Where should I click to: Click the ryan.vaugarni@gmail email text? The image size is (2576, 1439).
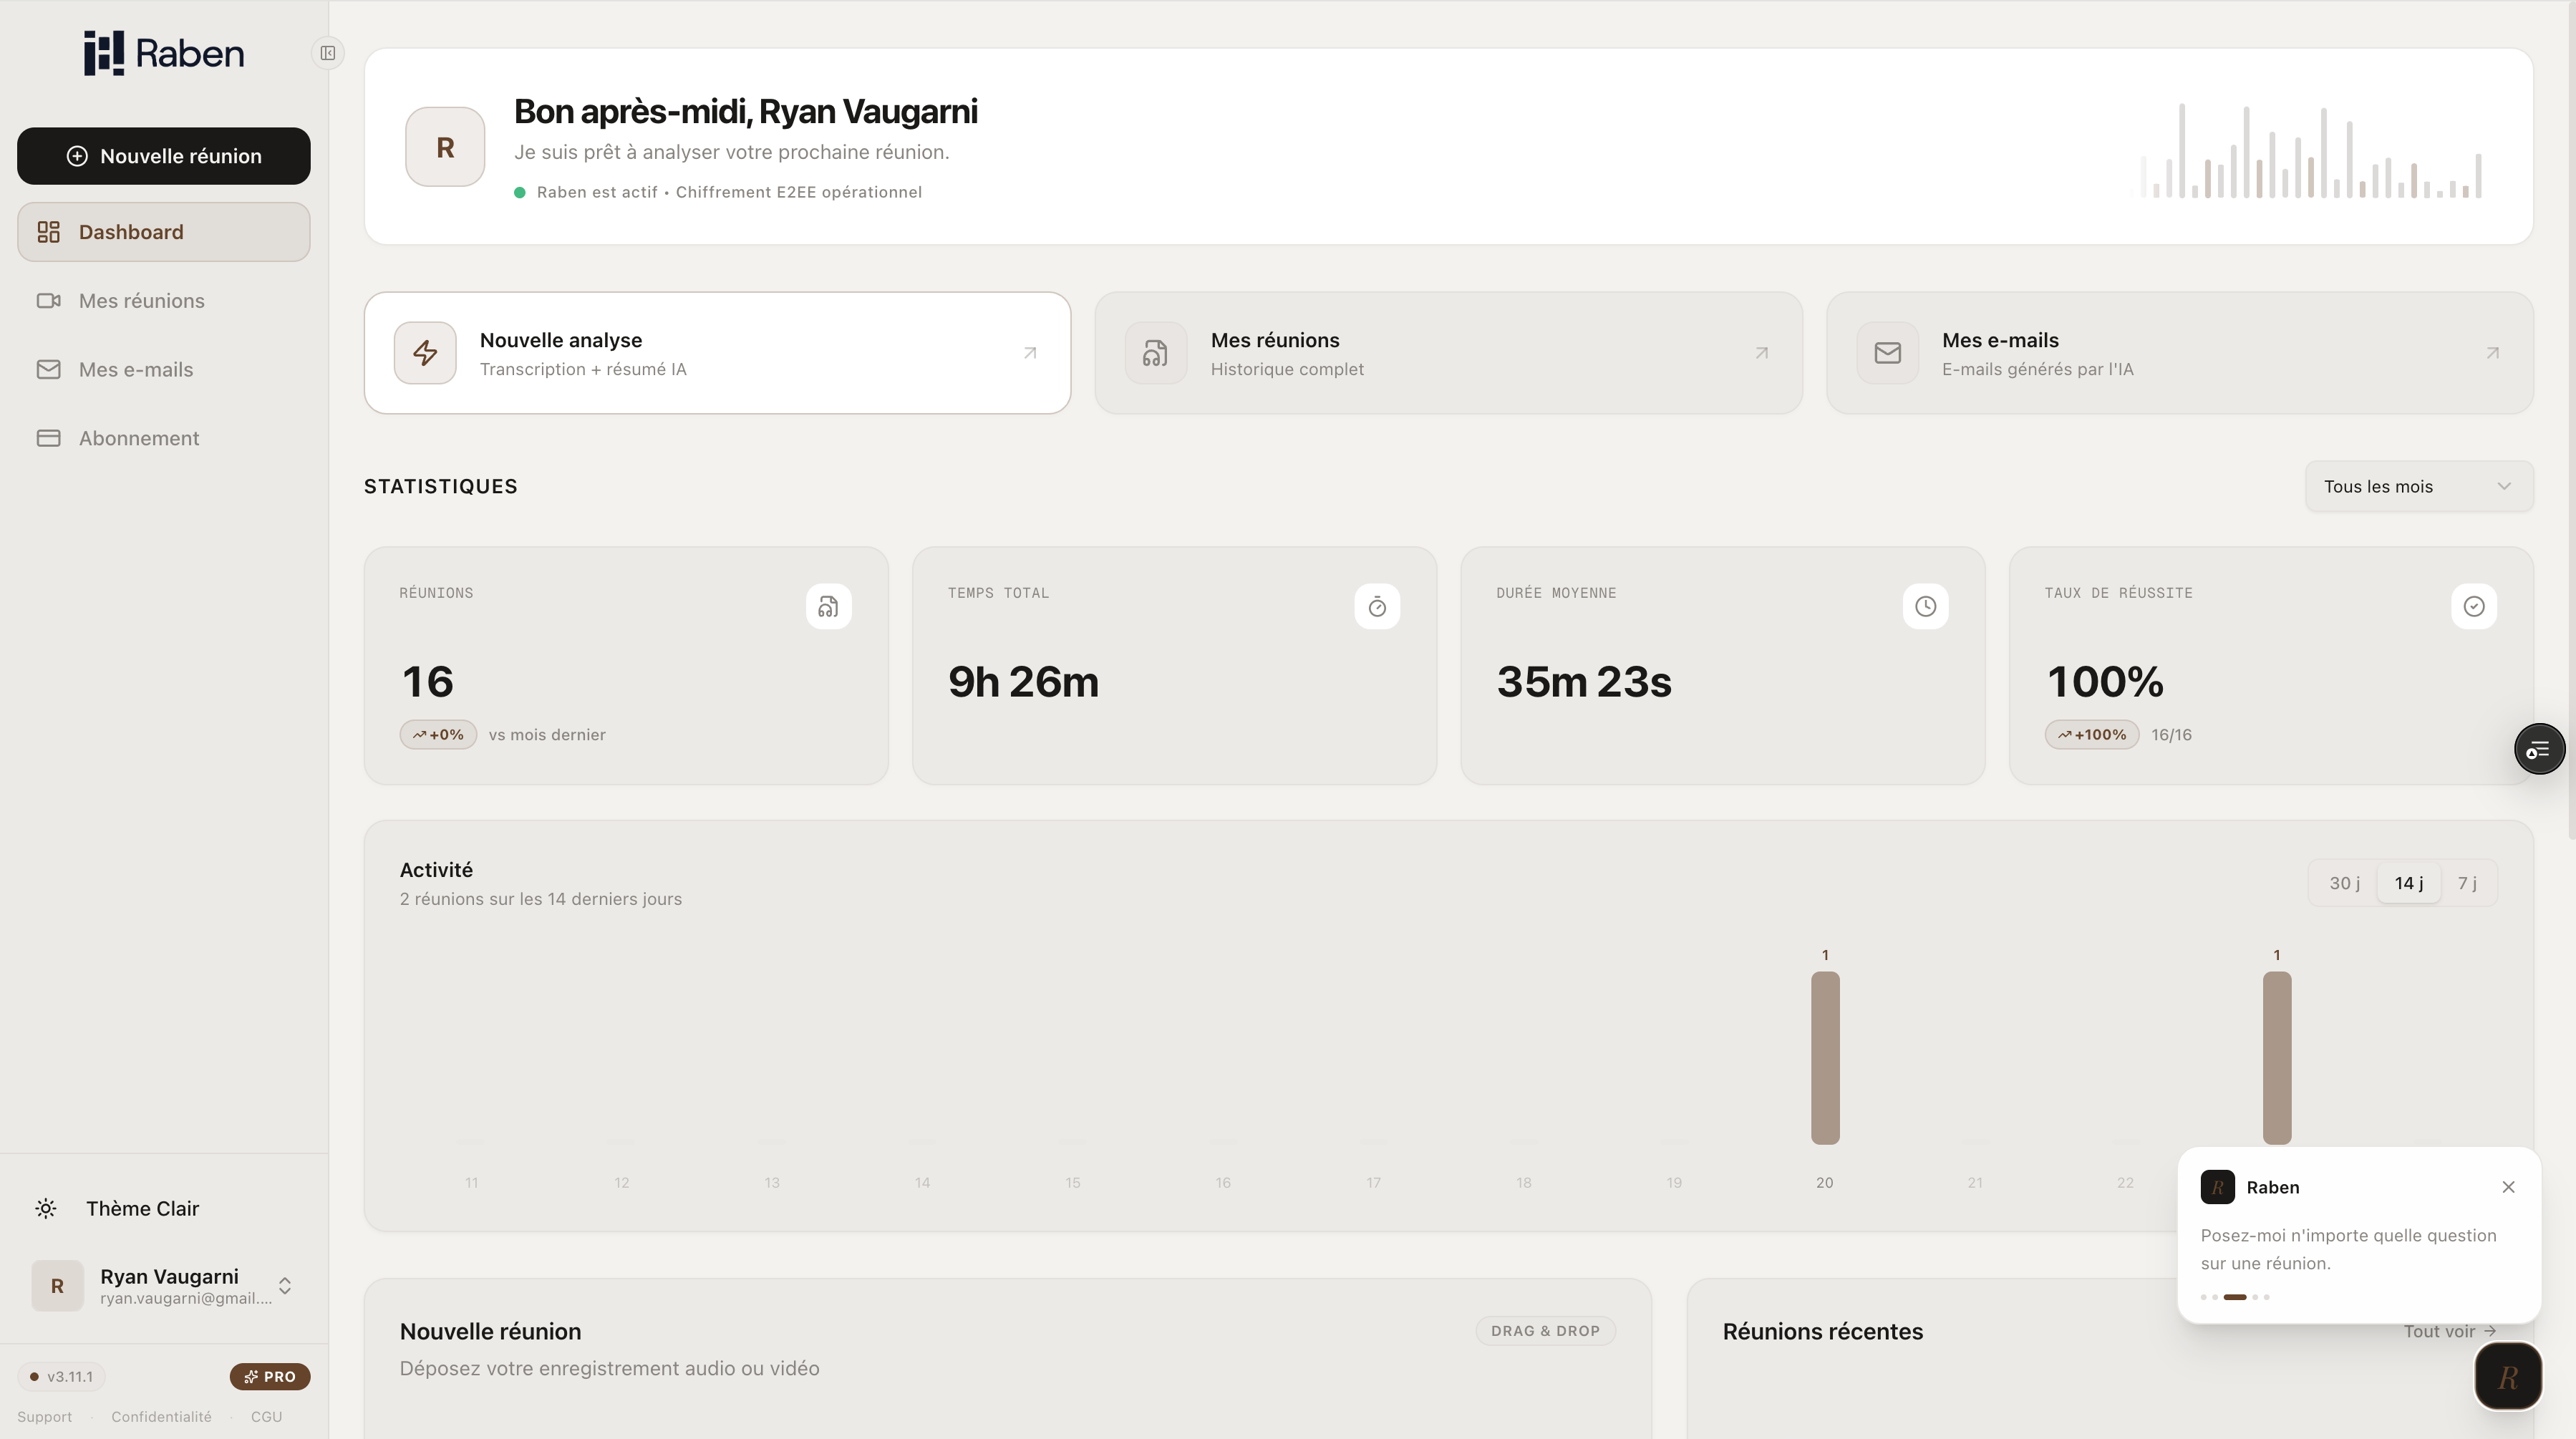coord(186,1299)
